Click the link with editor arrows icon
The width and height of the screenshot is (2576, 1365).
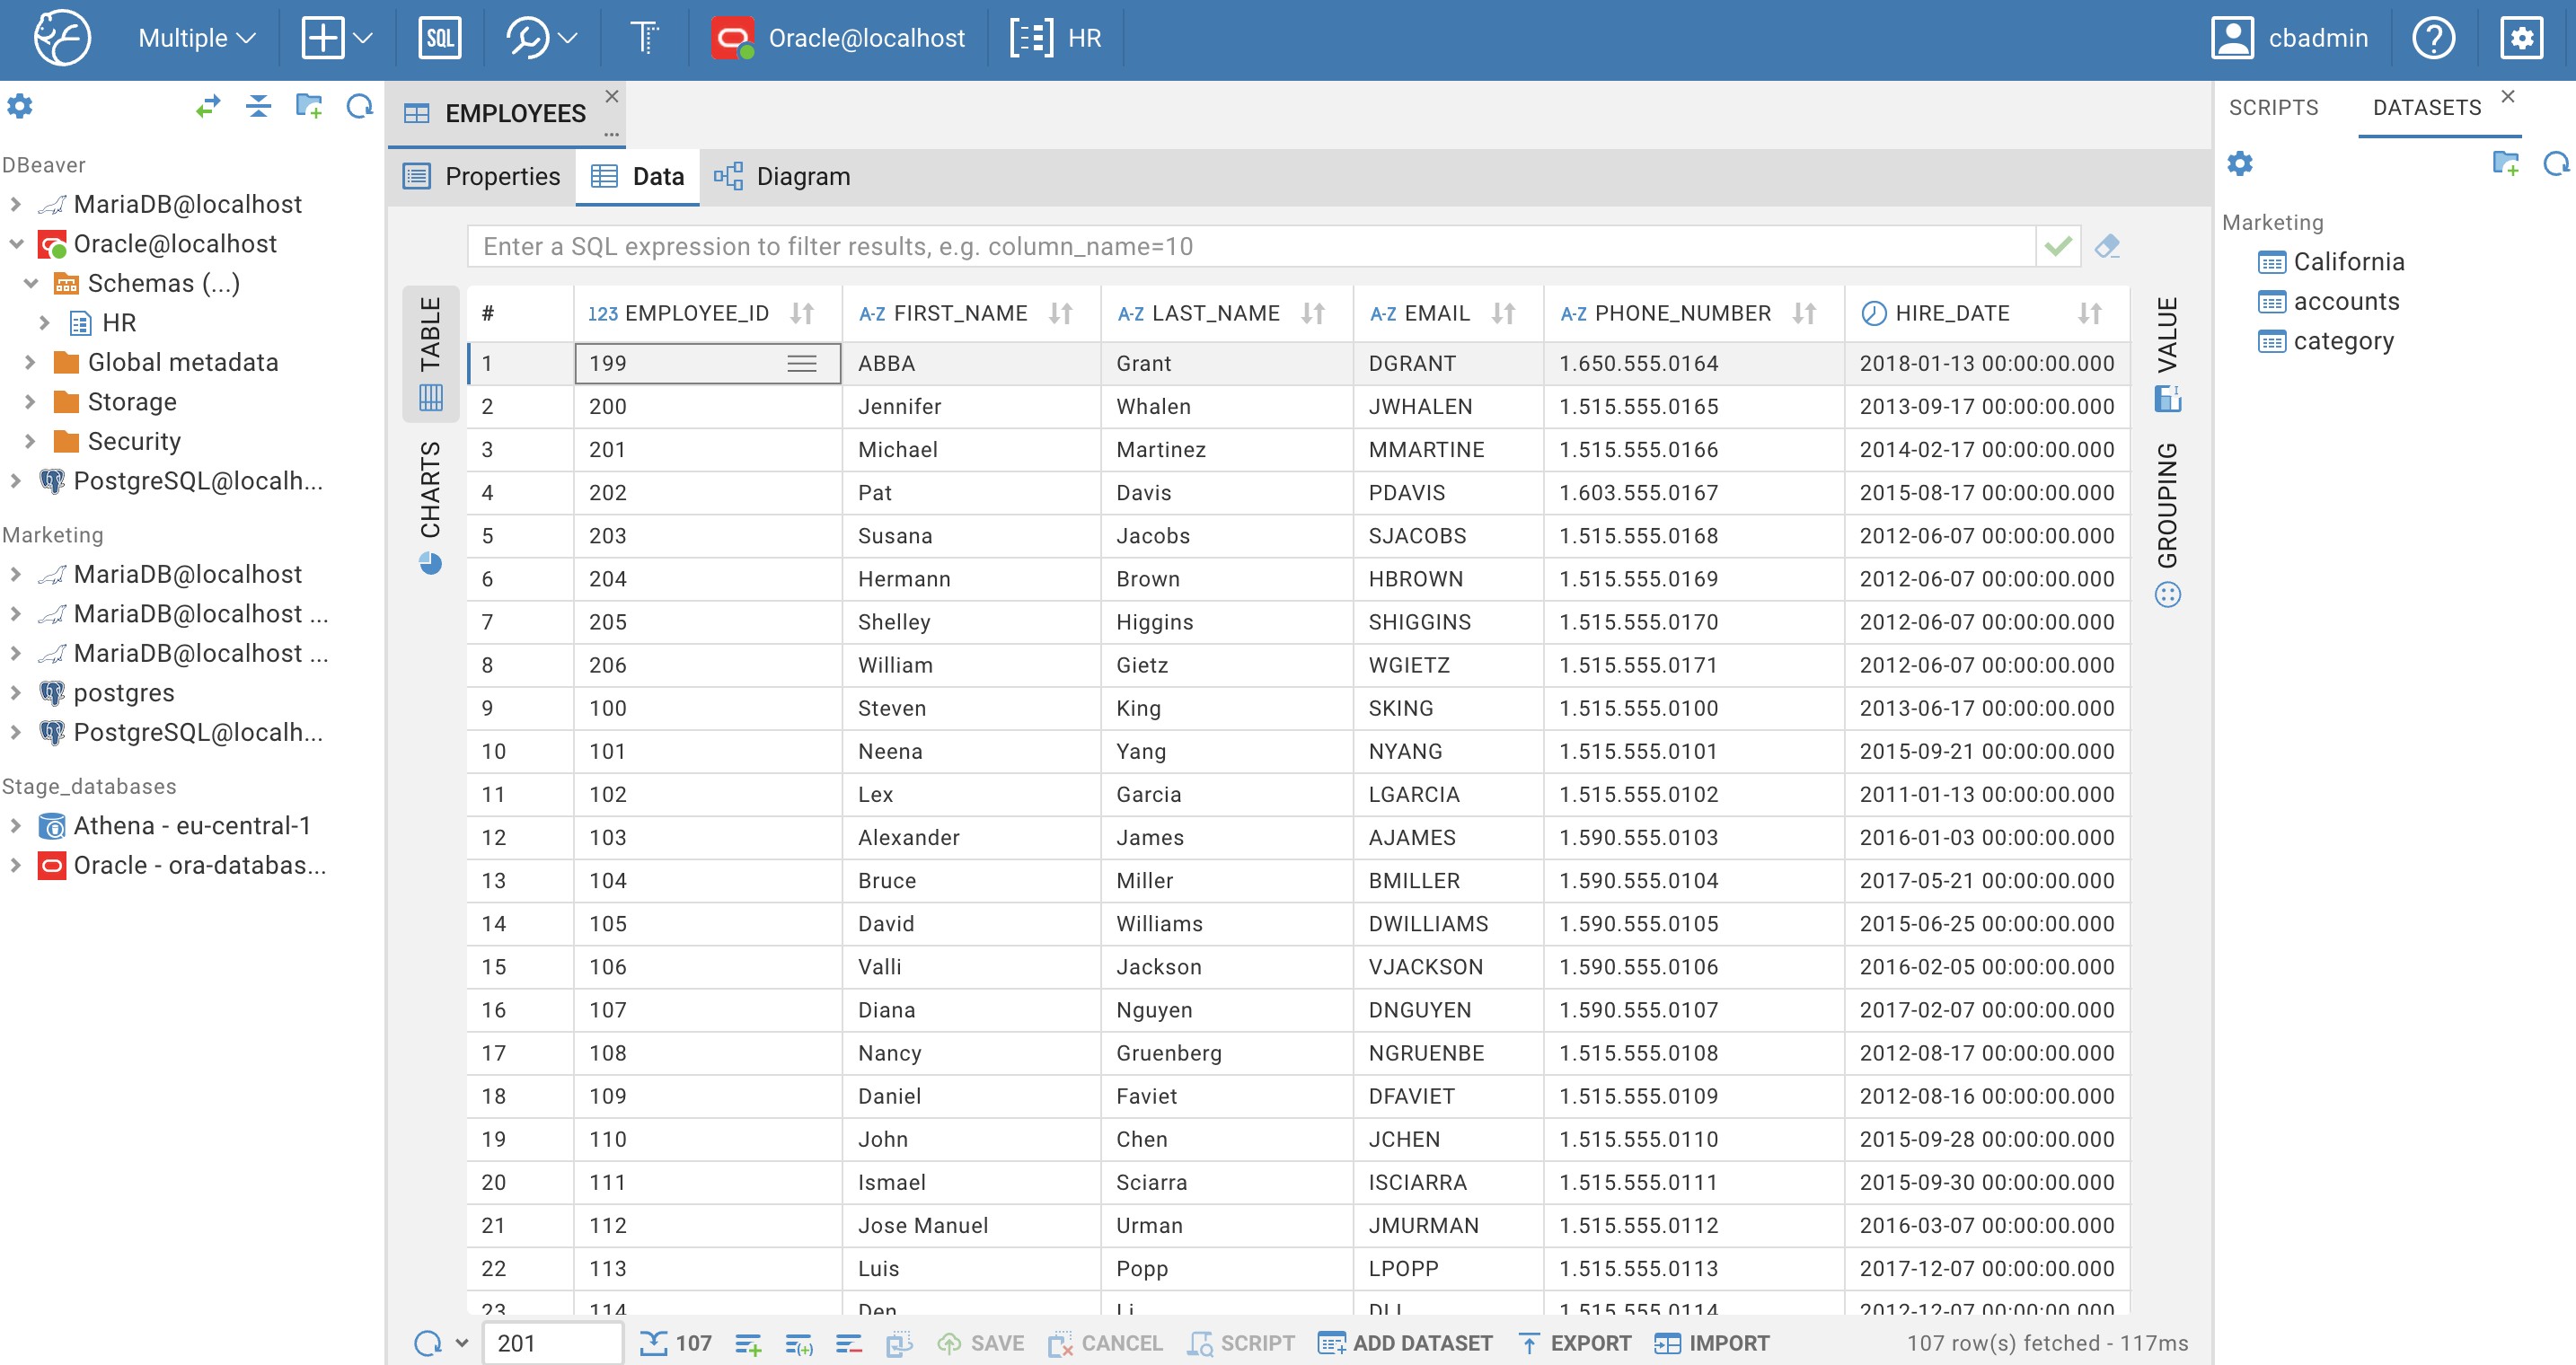click(x=207, y=106)
